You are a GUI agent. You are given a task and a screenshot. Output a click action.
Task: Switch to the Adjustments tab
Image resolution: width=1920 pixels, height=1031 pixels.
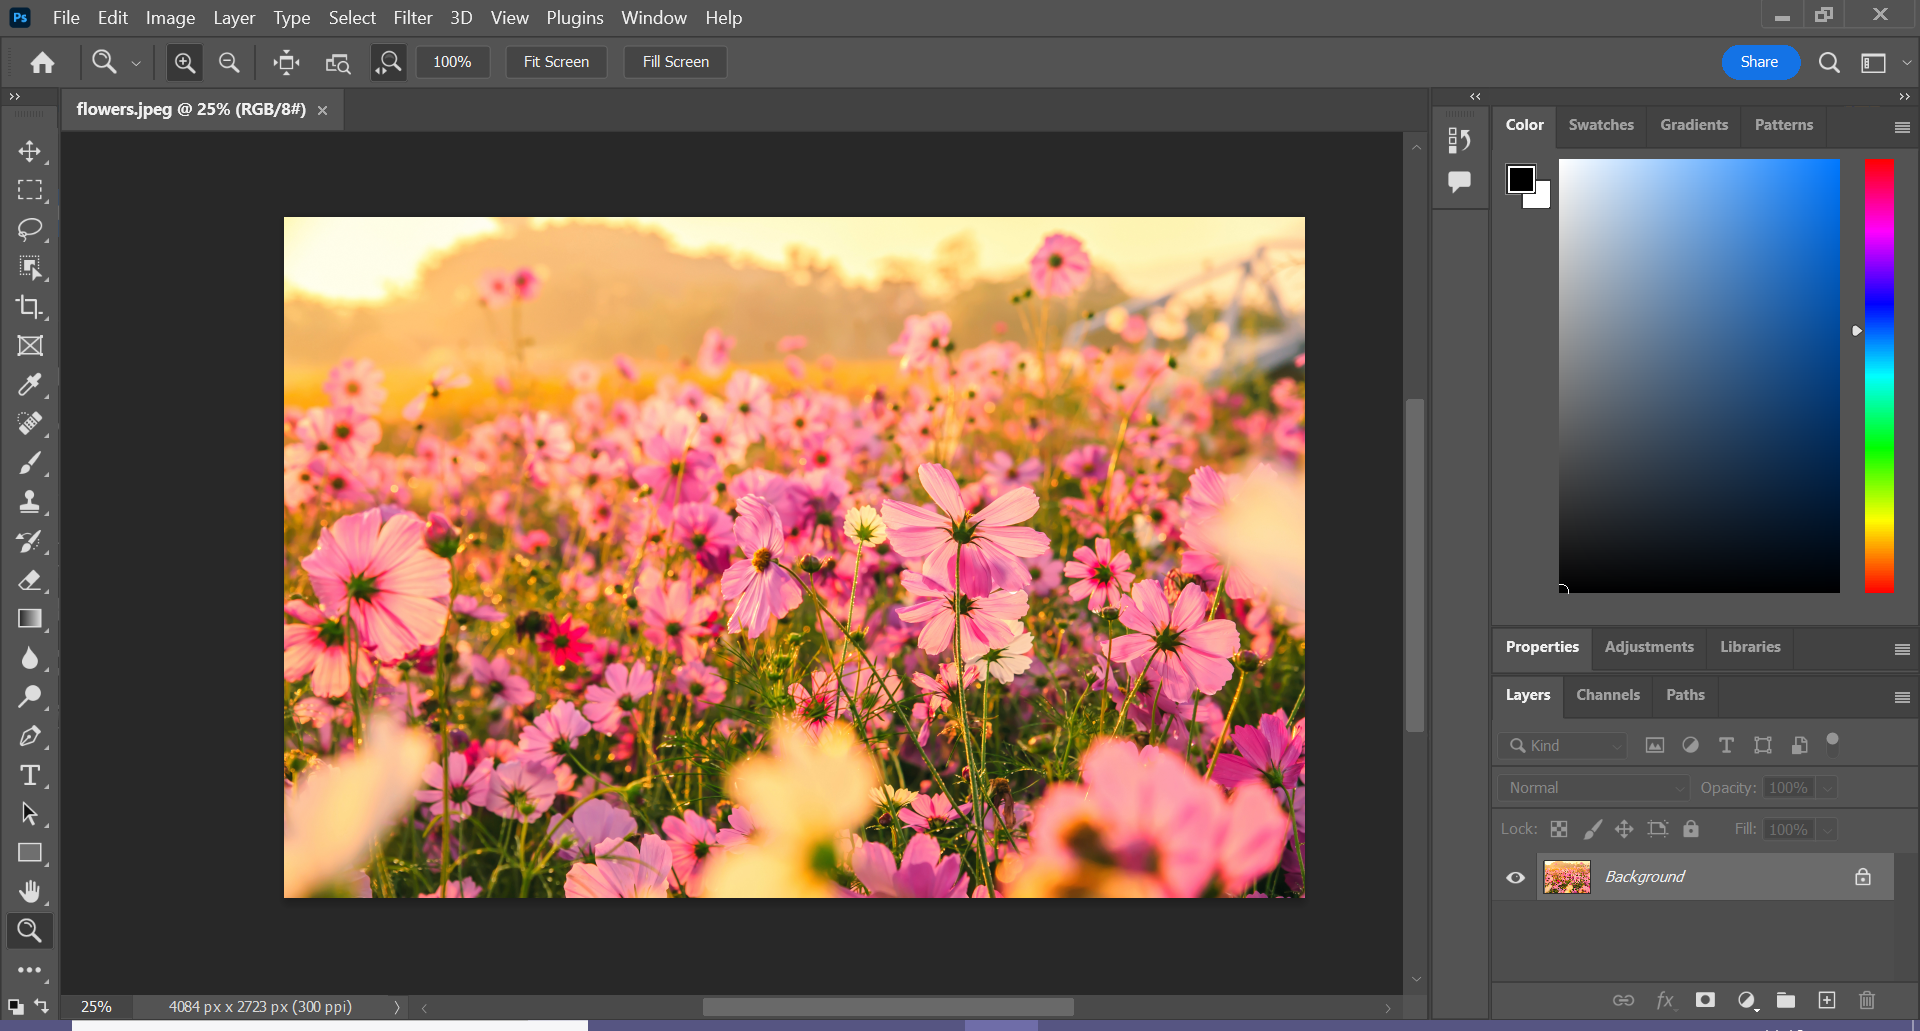coord(1649,647)
